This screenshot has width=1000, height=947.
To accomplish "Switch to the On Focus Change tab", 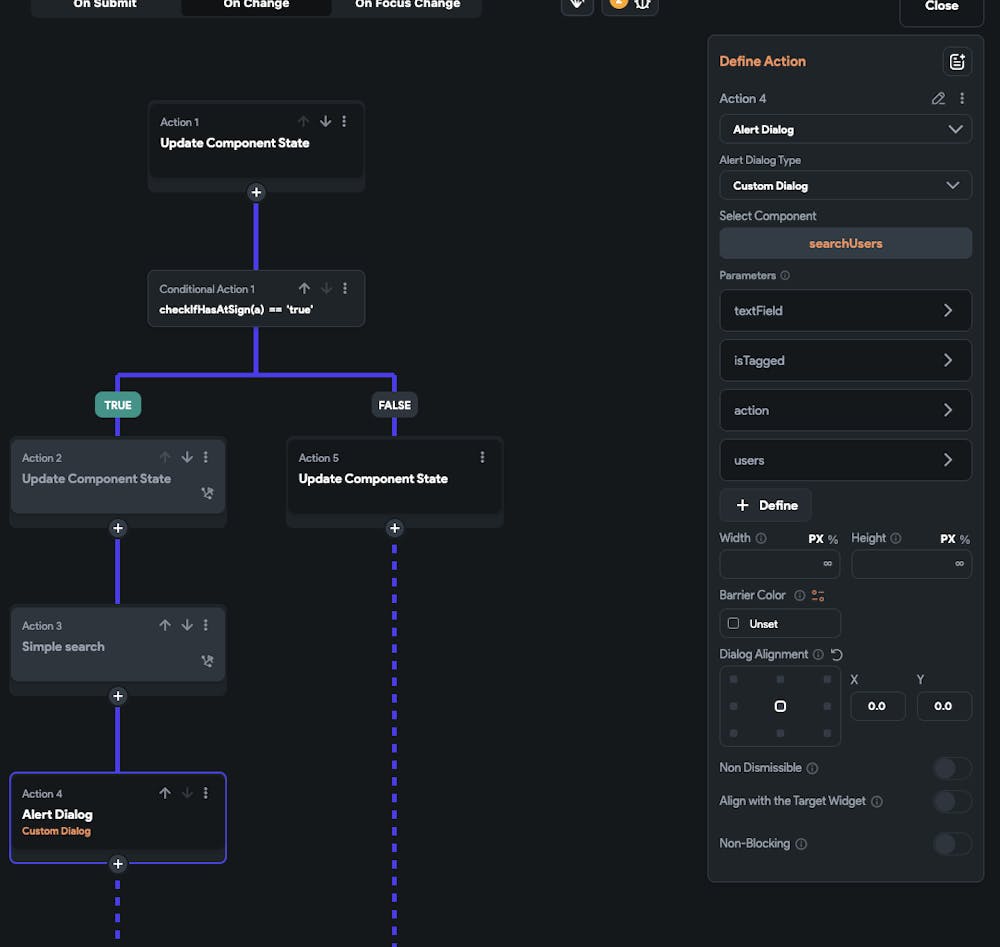I will point(407,5).
